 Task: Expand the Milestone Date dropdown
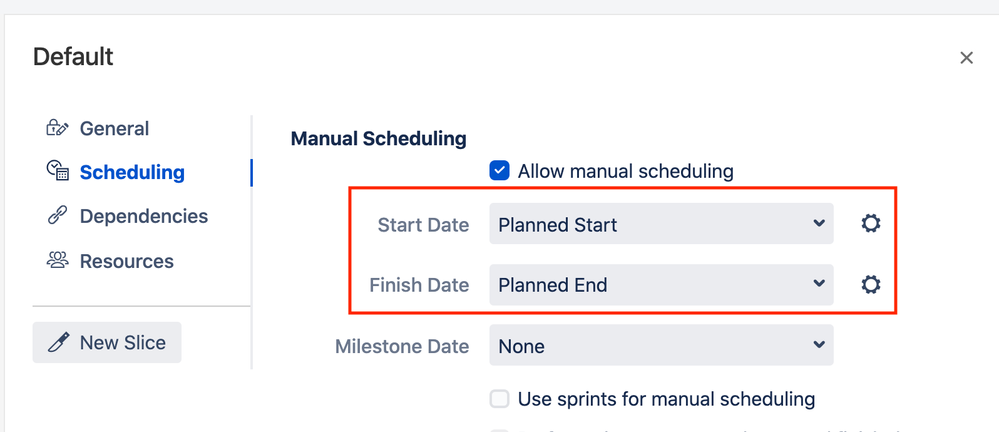660,346
